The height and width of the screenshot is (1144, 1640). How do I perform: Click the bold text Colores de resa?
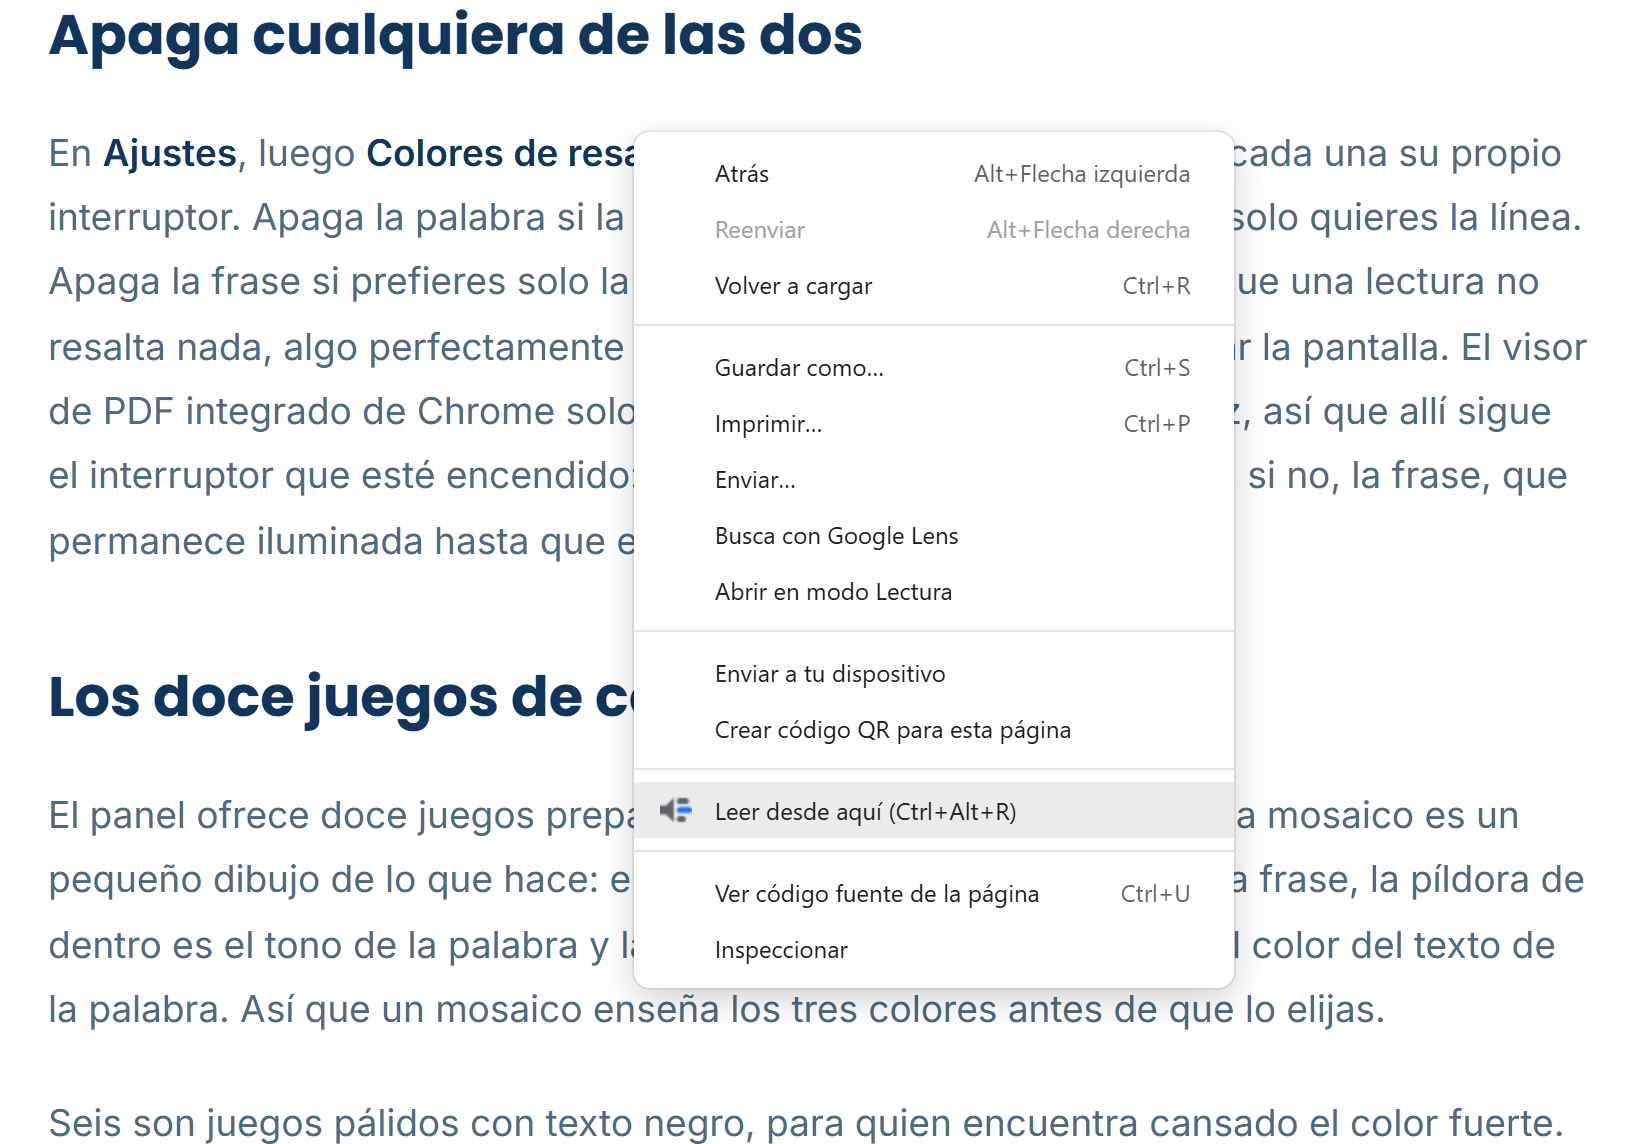coord(501,154)
